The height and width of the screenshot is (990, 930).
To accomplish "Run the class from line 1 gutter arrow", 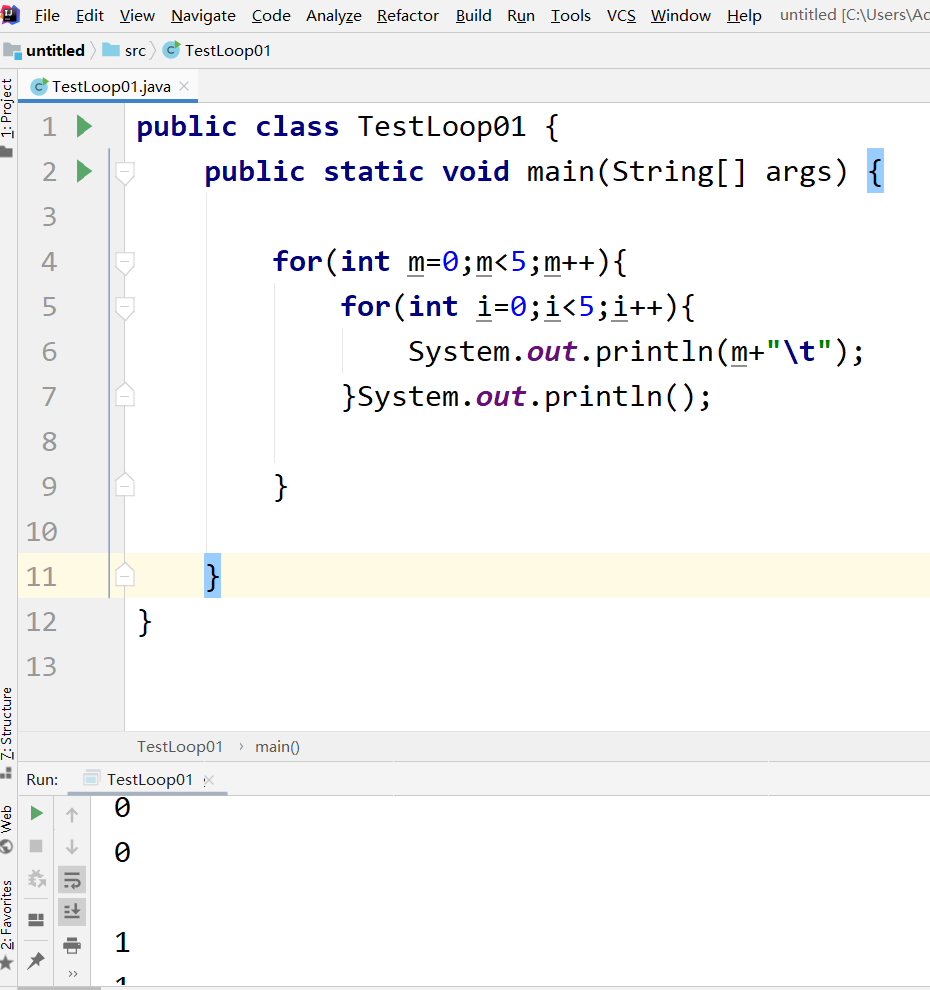I will coord(84,126).
